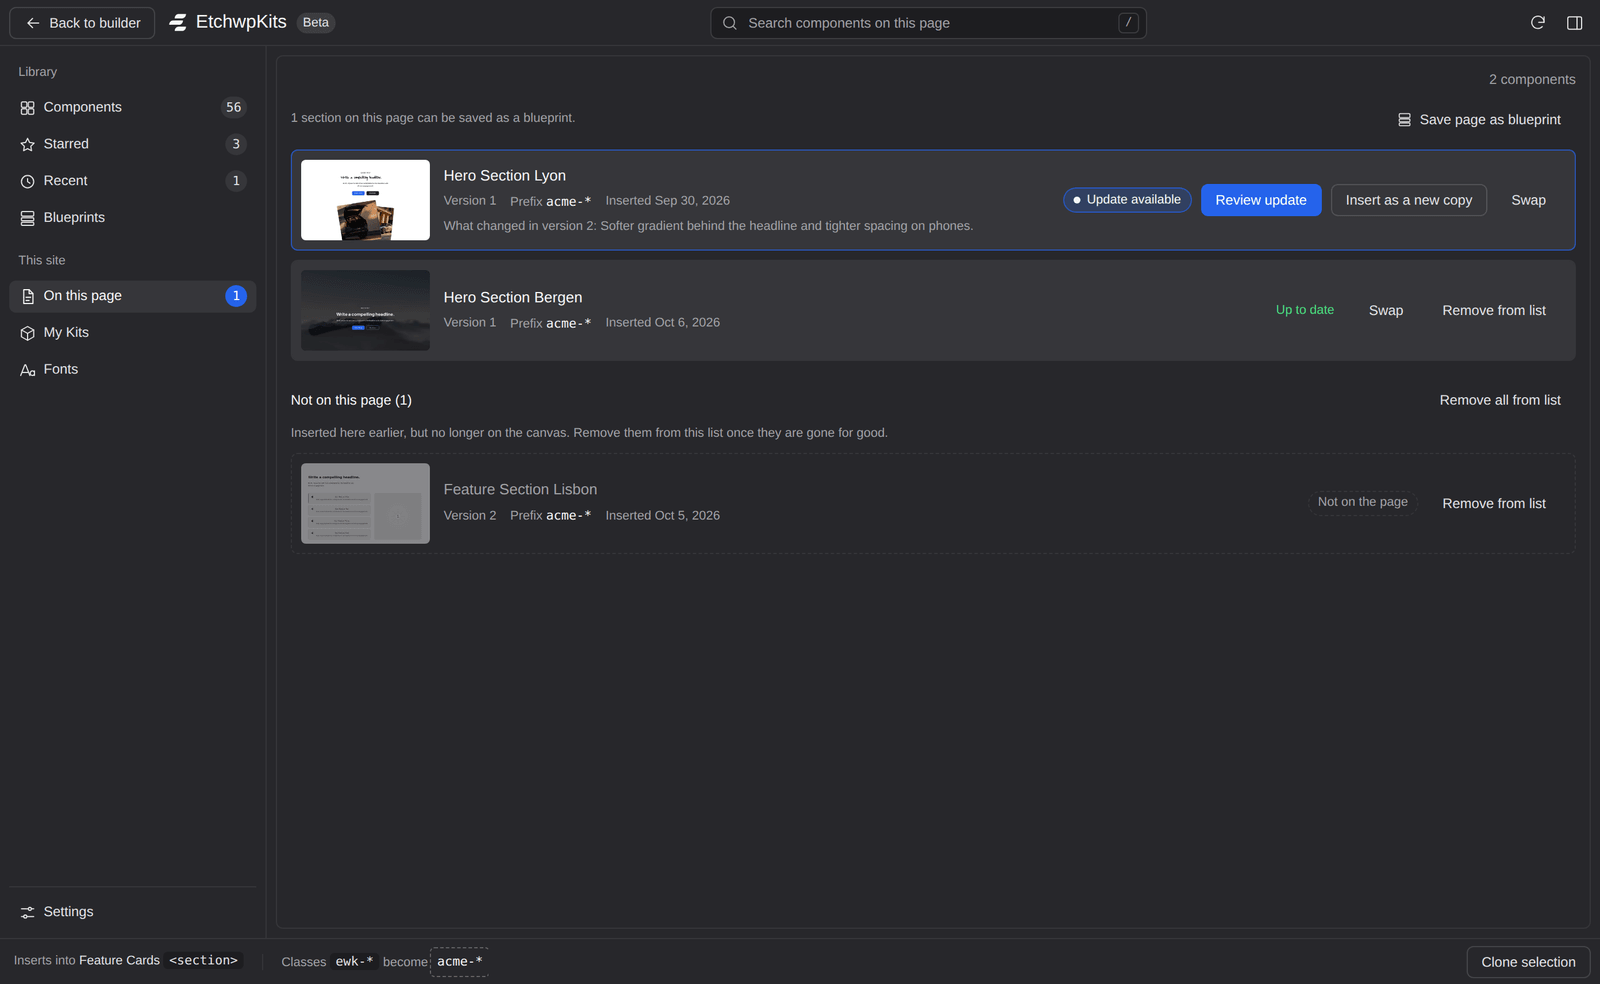1600x984 pixels.
Task: Click the EtchwpKits logo icon
Action: pos(178,22)
